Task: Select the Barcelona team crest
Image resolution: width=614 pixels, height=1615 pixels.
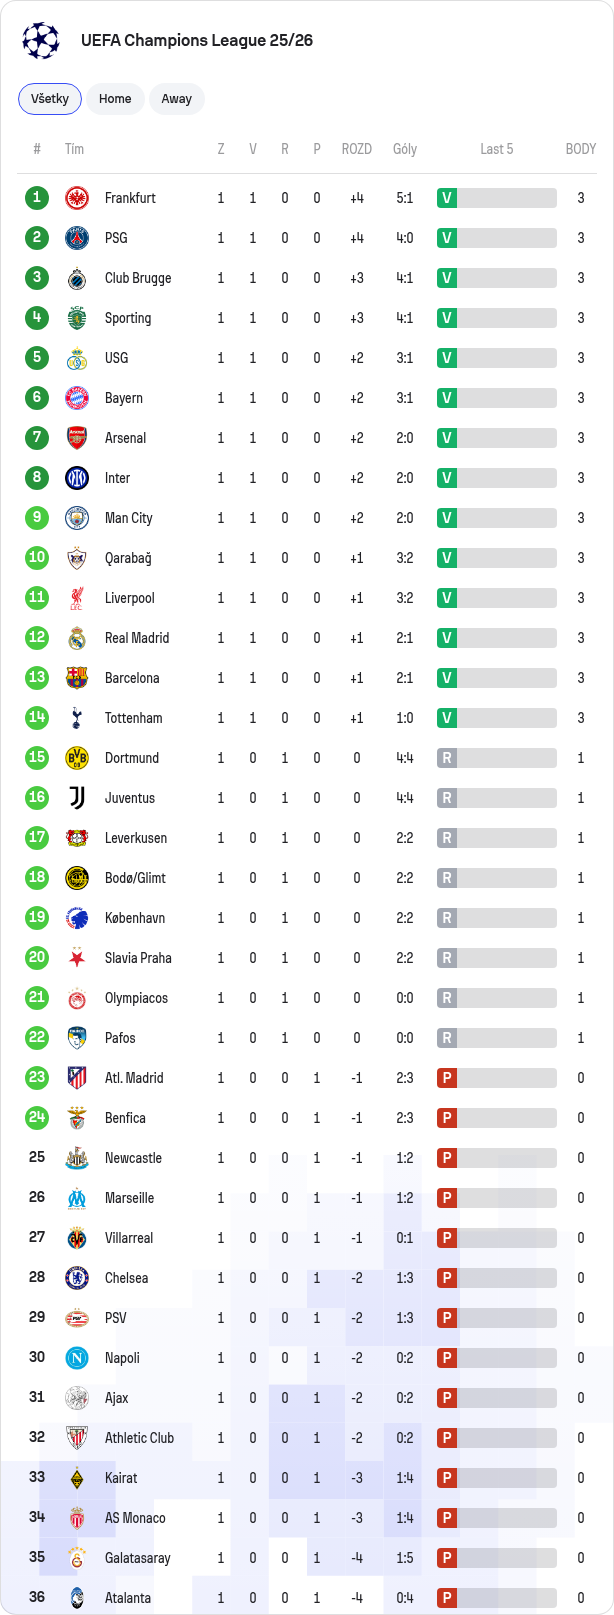Action: [77, 678]
